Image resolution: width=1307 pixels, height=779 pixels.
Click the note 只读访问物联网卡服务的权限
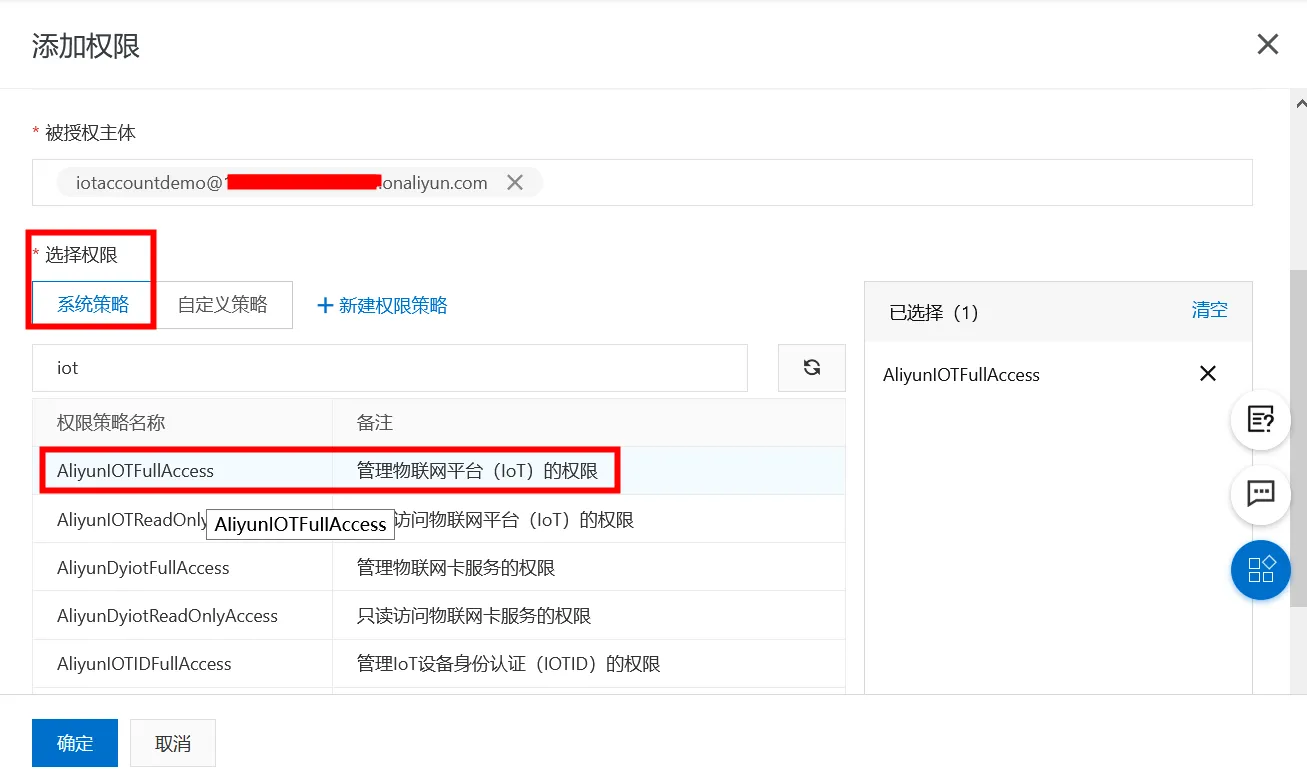pos(474,616)
